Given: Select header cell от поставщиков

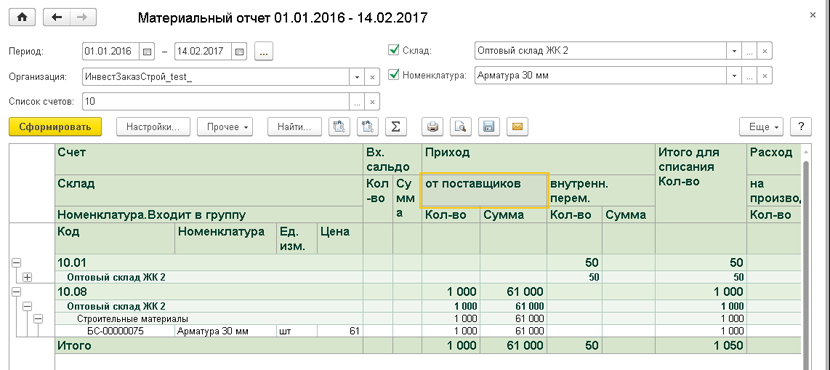Looking at the screenshot, I should (x=484, y=190).
